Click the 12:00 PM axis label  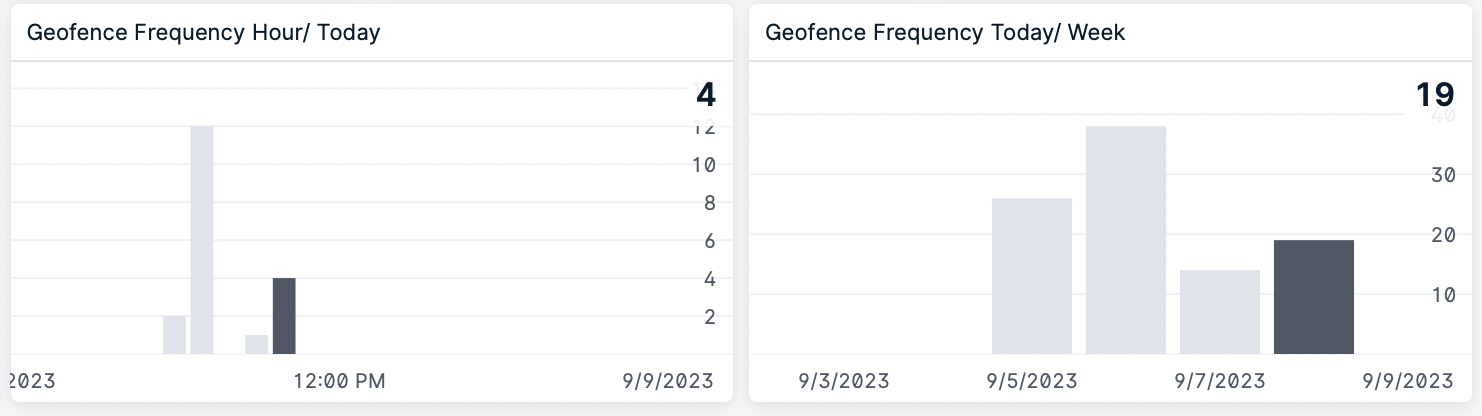click(x=339, y=381)
